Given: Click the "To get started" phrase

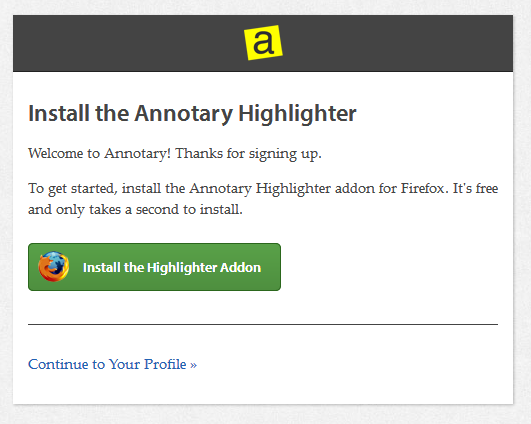Looking at the screenshot, I should 72,189.
